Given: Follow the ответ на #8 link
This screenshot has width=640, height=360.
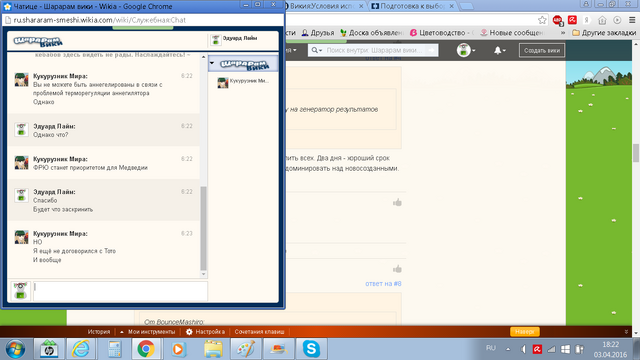Looking at the screenshot, I should pos(383,283).
